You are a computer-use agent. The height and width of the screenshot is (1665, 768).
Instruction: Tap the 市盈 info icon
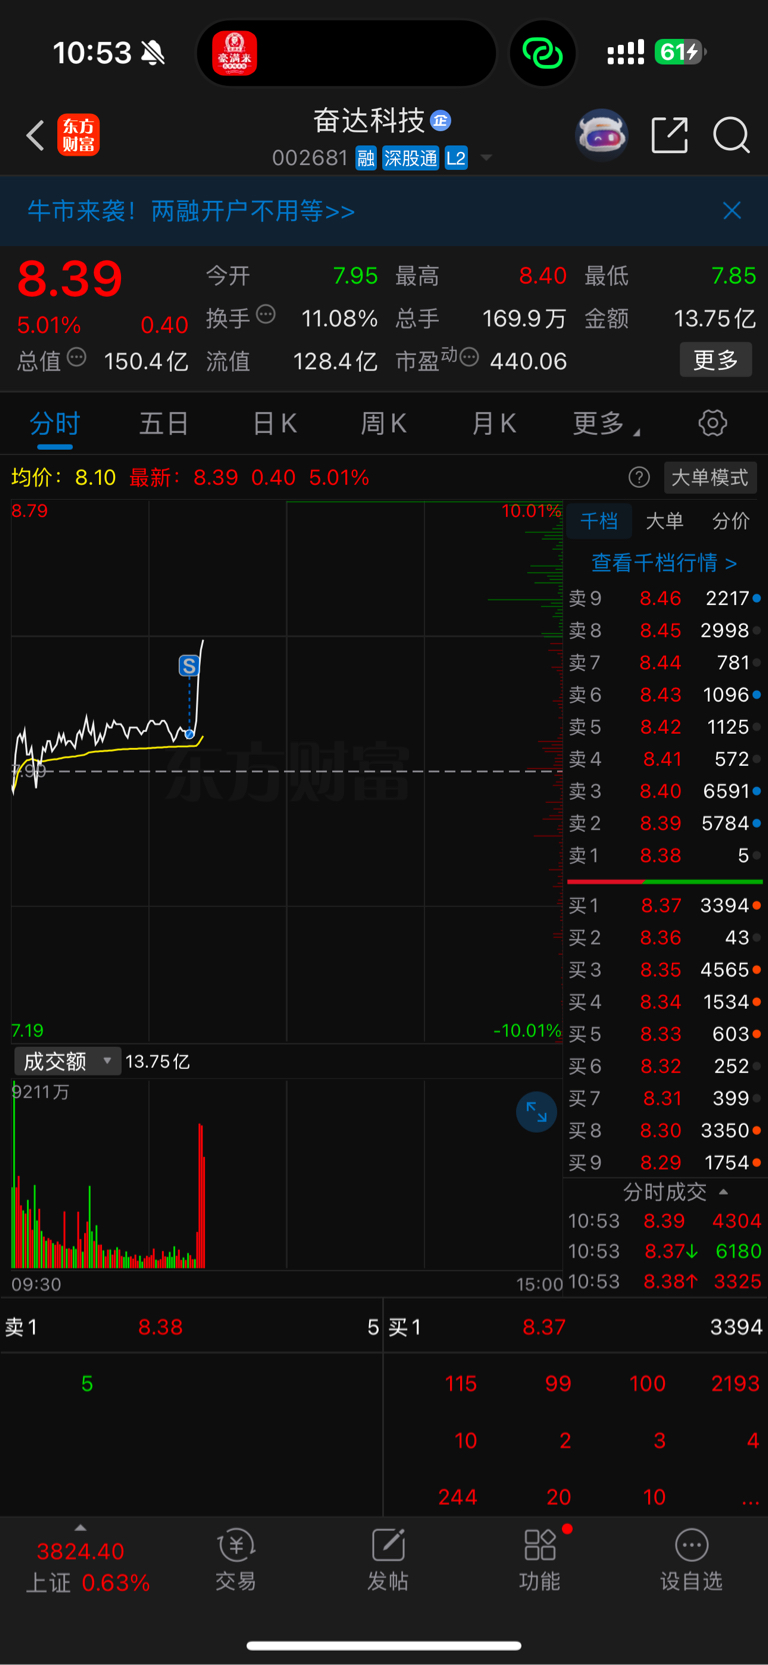469,357
